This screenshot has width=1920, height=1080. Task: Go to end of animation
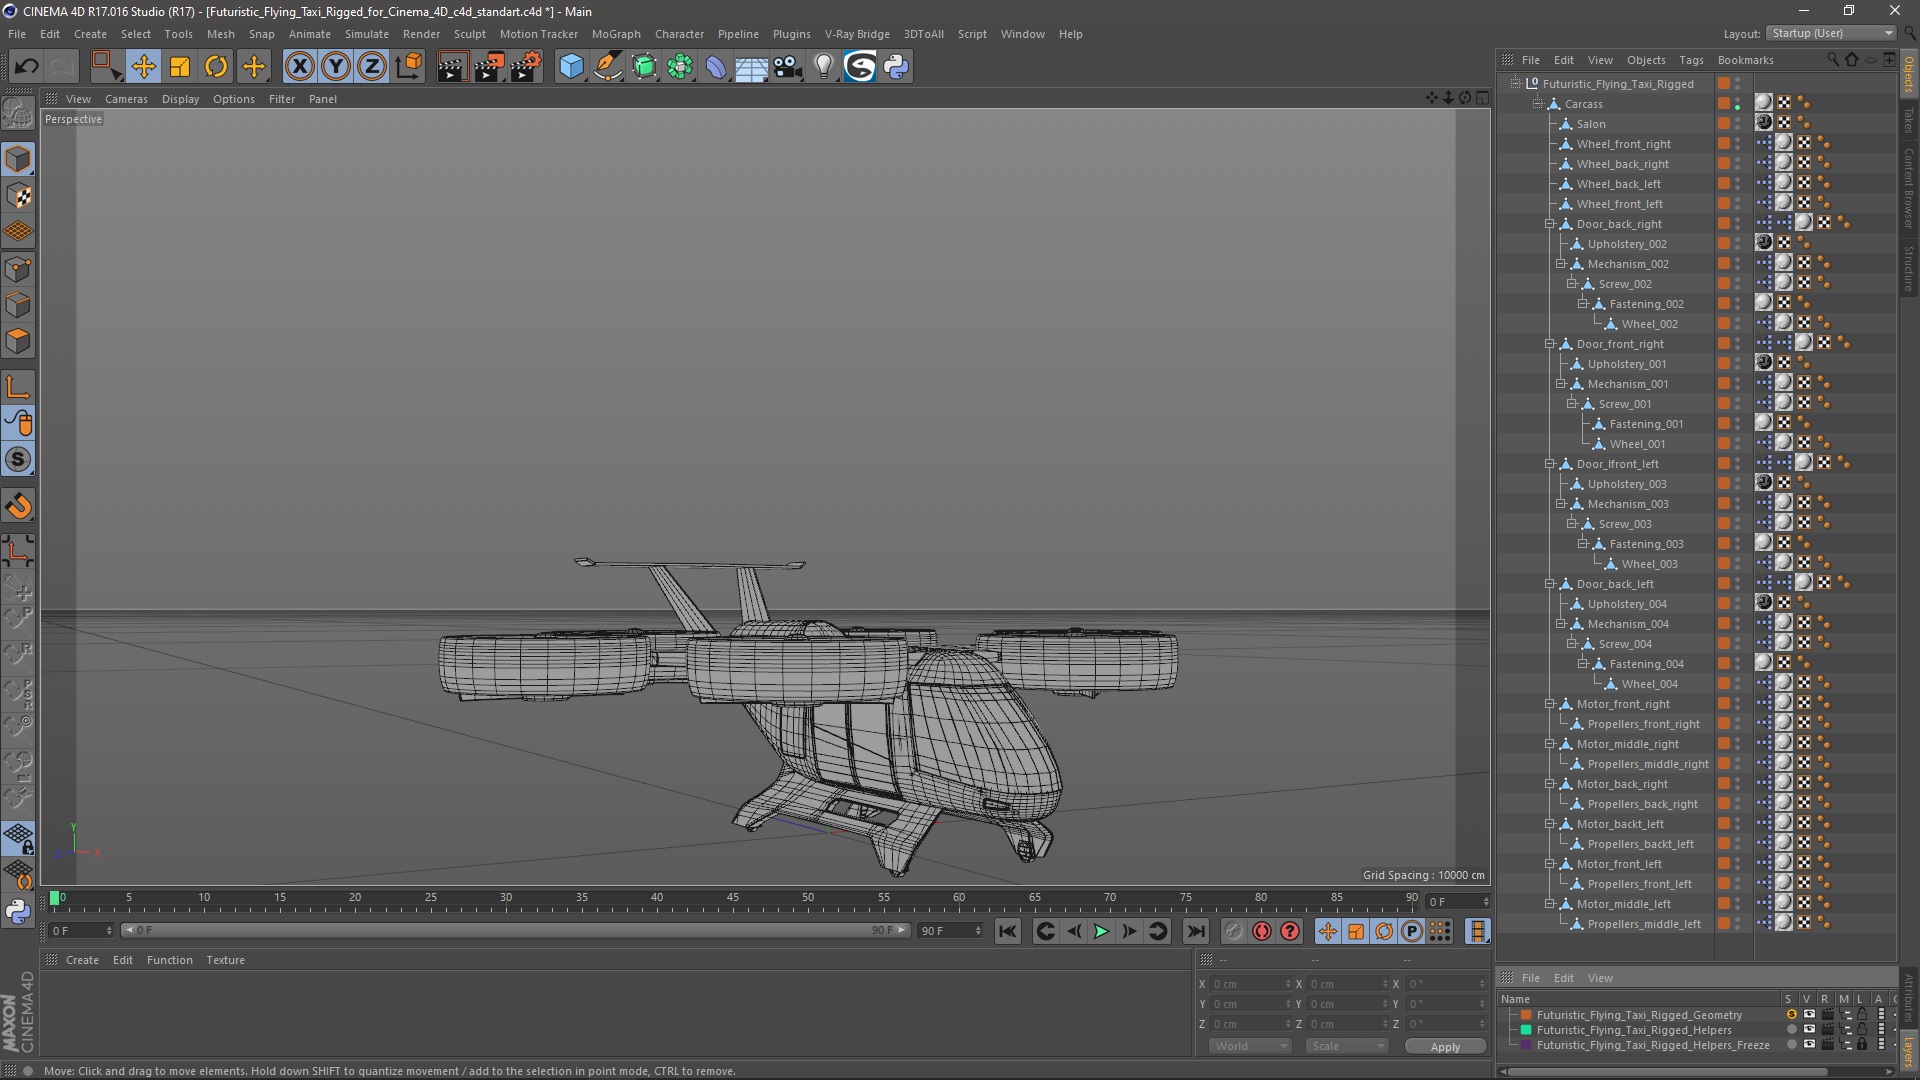pos(1195,932)
